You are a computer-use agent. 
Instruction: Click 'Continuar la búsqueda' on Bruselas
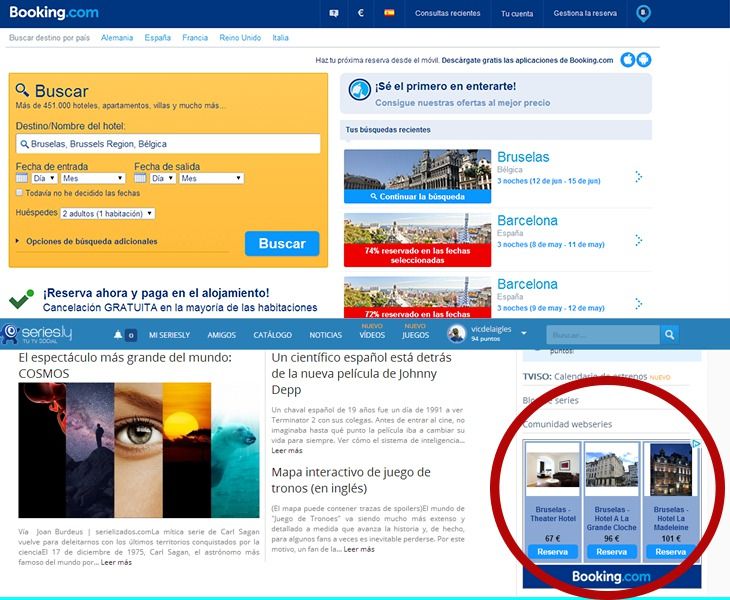[x=418, y=196]
